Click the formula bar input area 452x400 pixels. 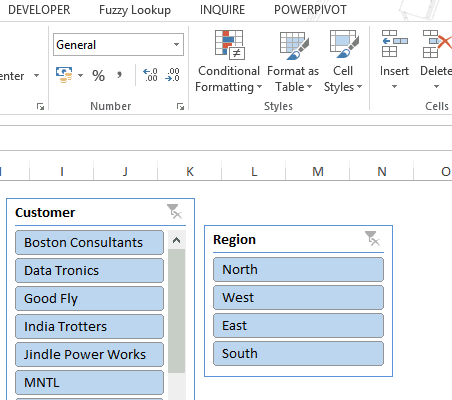(226, 138)
